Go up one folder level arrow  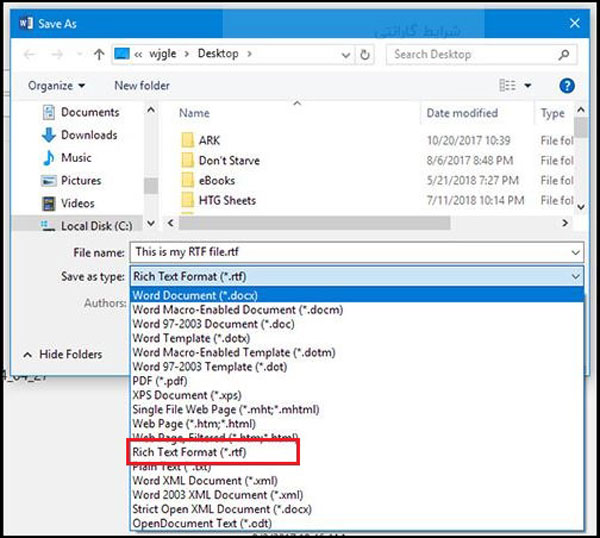[x=99, y=55]
